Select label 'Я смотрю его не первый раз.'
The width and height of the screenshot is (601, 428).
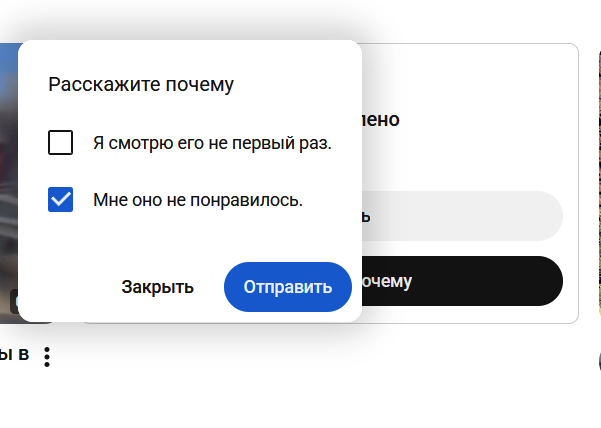212,143
